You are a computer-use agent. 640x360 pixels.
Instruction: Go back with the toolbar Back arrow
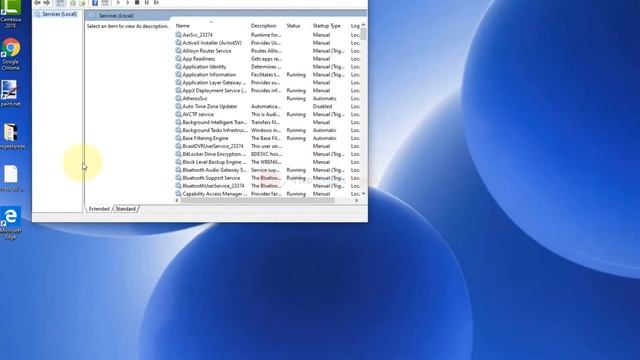click(37, 2)
